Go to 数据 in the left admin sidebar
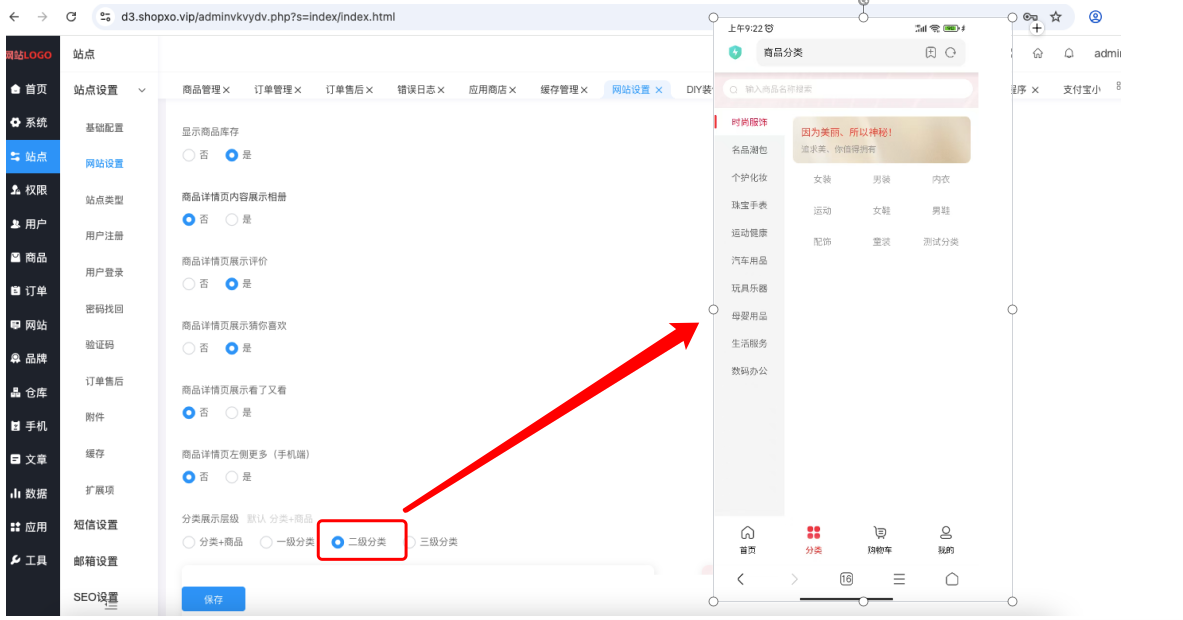1183x620 pixels. click(29, 493)
